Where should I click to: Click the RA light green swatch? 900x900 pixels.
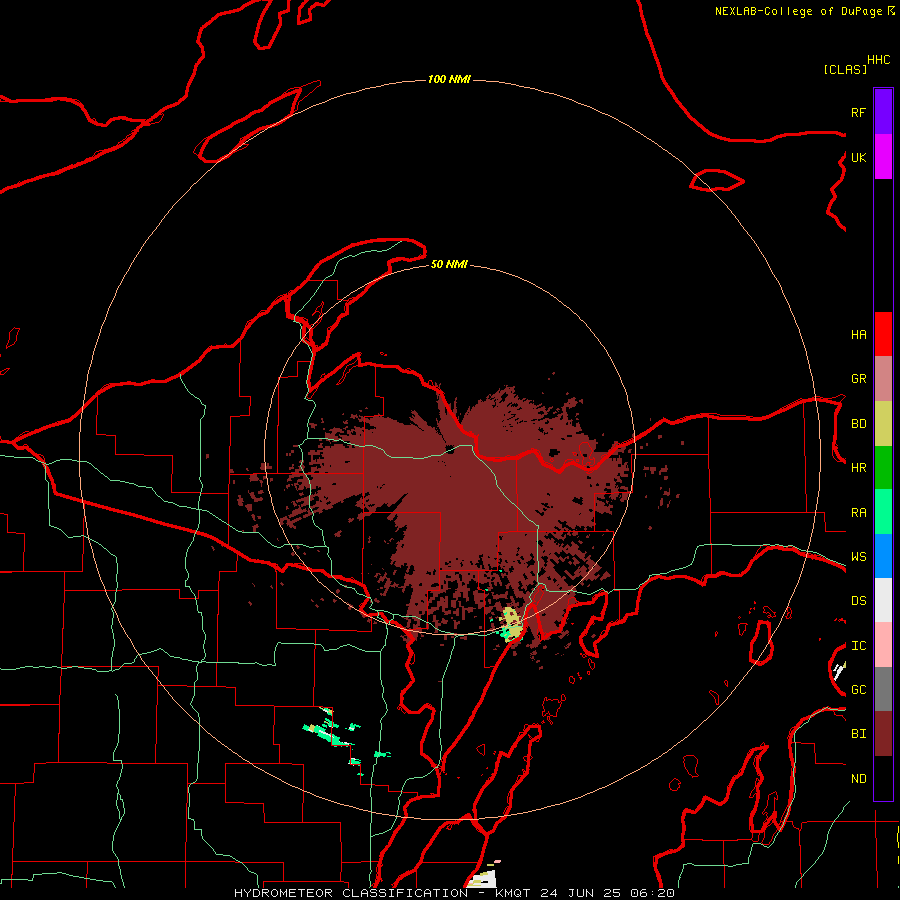tap(883, 512)
